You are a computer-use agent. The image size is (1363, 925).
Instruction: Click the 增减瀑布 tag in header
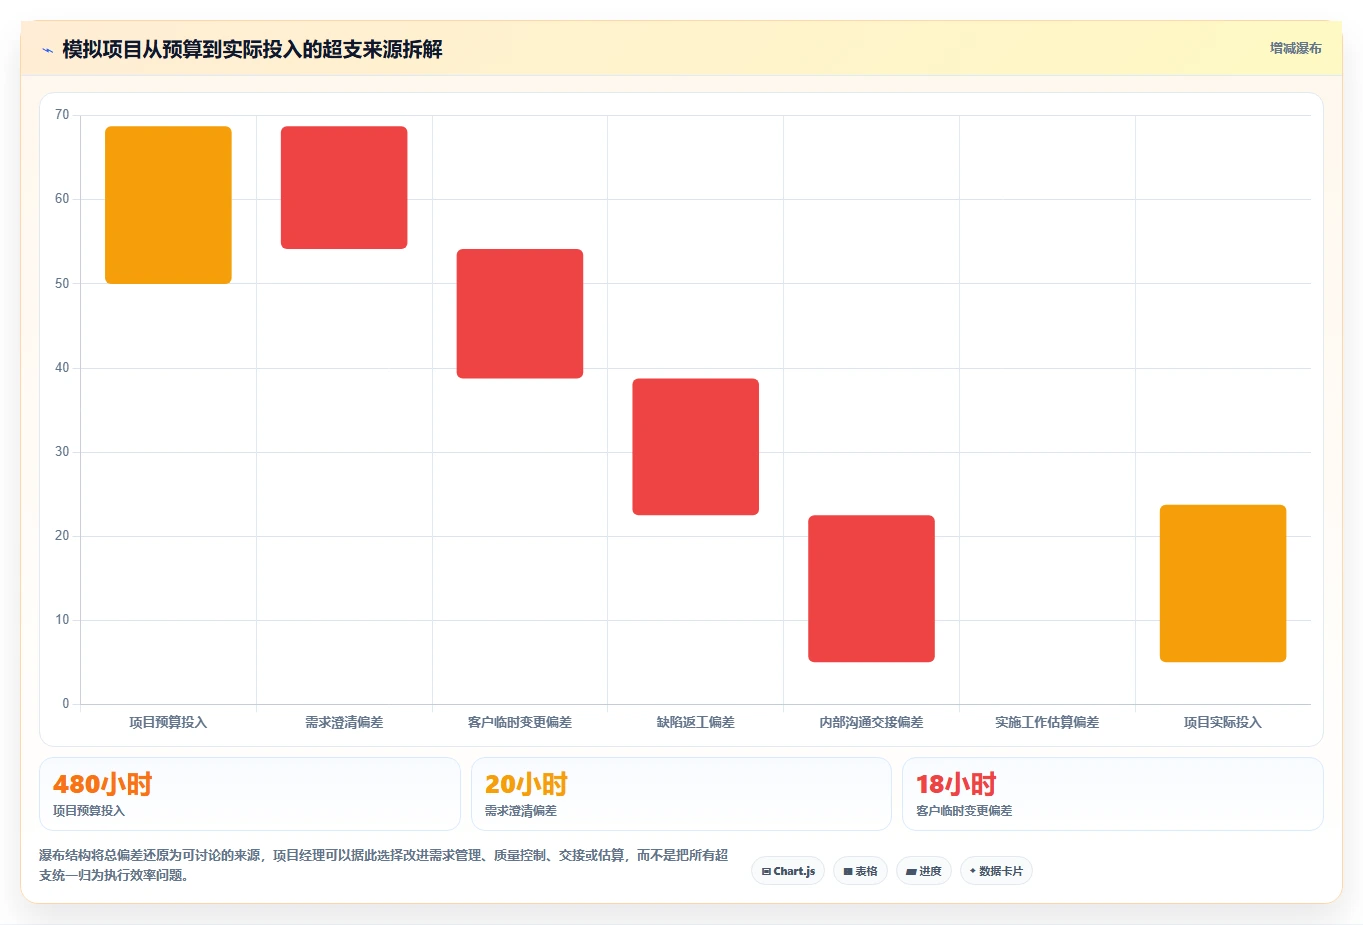1295,48
